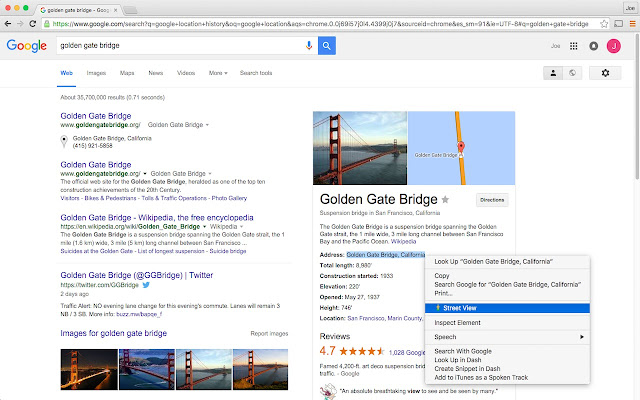
Task: Open arrow after Golden Gate Bridge label in second result
Action: pos(210,174)
